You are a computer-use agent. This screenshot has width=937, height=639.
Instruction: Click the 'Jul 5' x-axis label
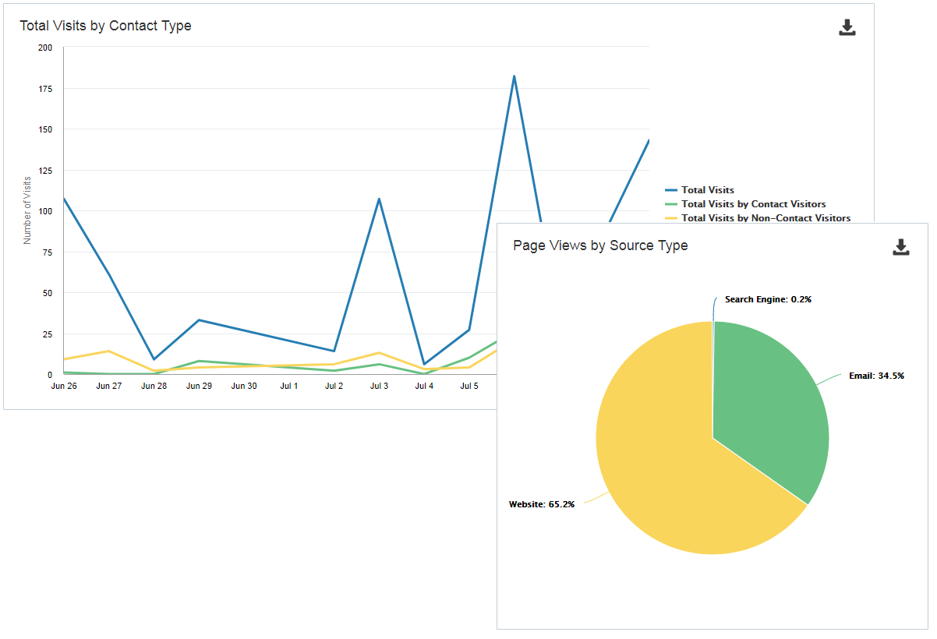pyautogui.click(x=469, y=386)
